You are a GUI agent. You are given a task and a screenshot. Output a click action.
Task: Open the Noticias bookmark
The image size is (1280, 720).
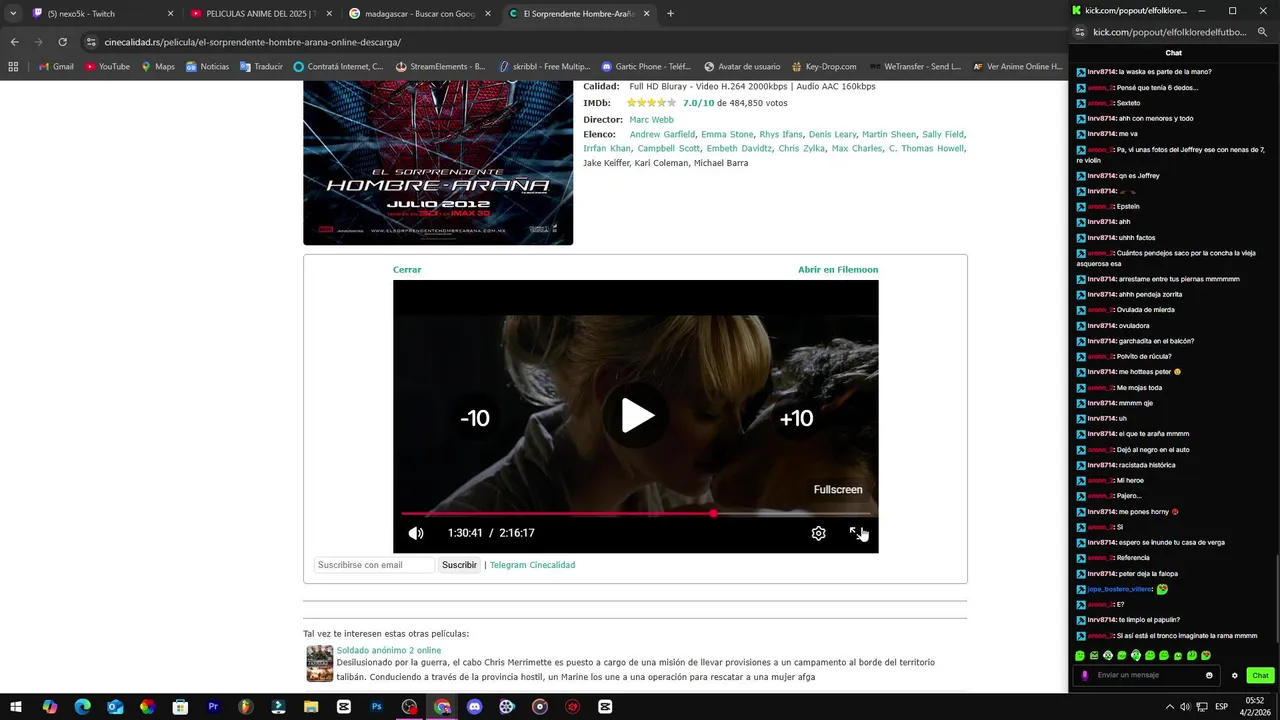207,67
